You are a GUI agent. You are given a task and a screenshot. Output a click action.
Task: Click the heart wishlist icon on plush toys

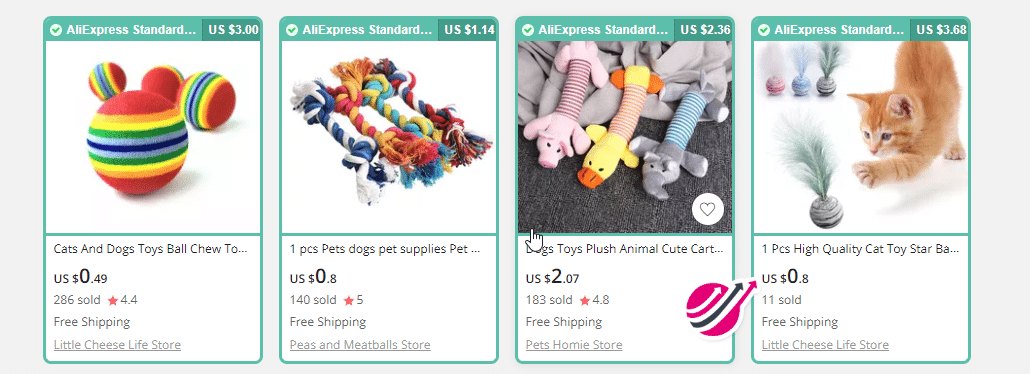coord(707,210)
